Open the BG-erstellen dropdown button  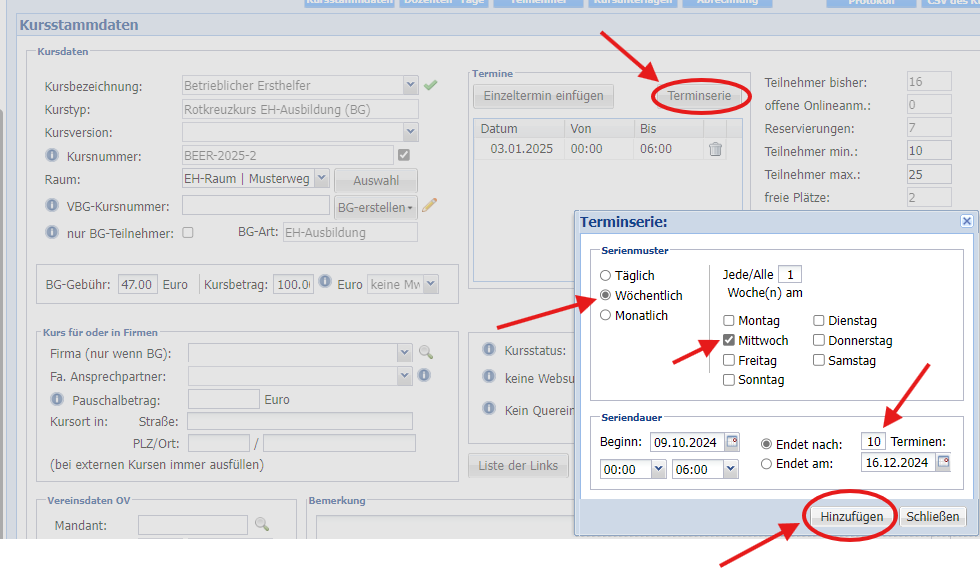pyautogui.click(x=375, y=207)
